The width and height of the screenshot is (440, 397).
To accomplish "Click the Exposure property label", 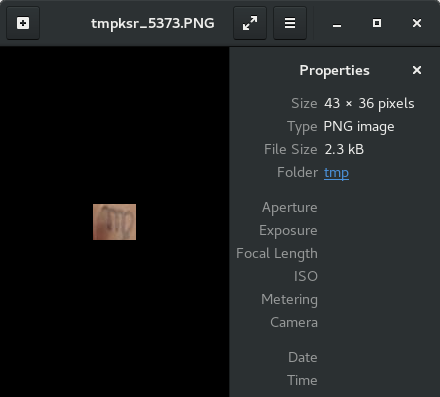I will coord(288,231).
